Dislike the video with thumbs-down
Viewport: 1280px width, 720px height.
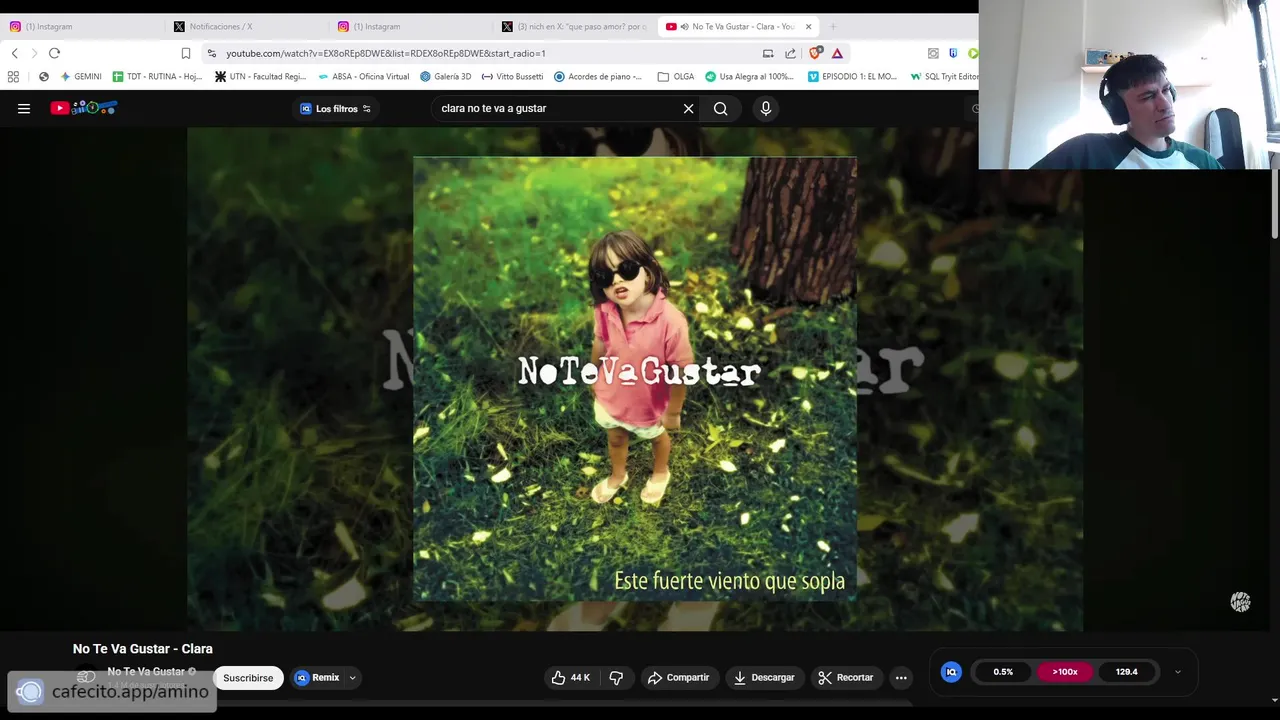tap(616, 678)
